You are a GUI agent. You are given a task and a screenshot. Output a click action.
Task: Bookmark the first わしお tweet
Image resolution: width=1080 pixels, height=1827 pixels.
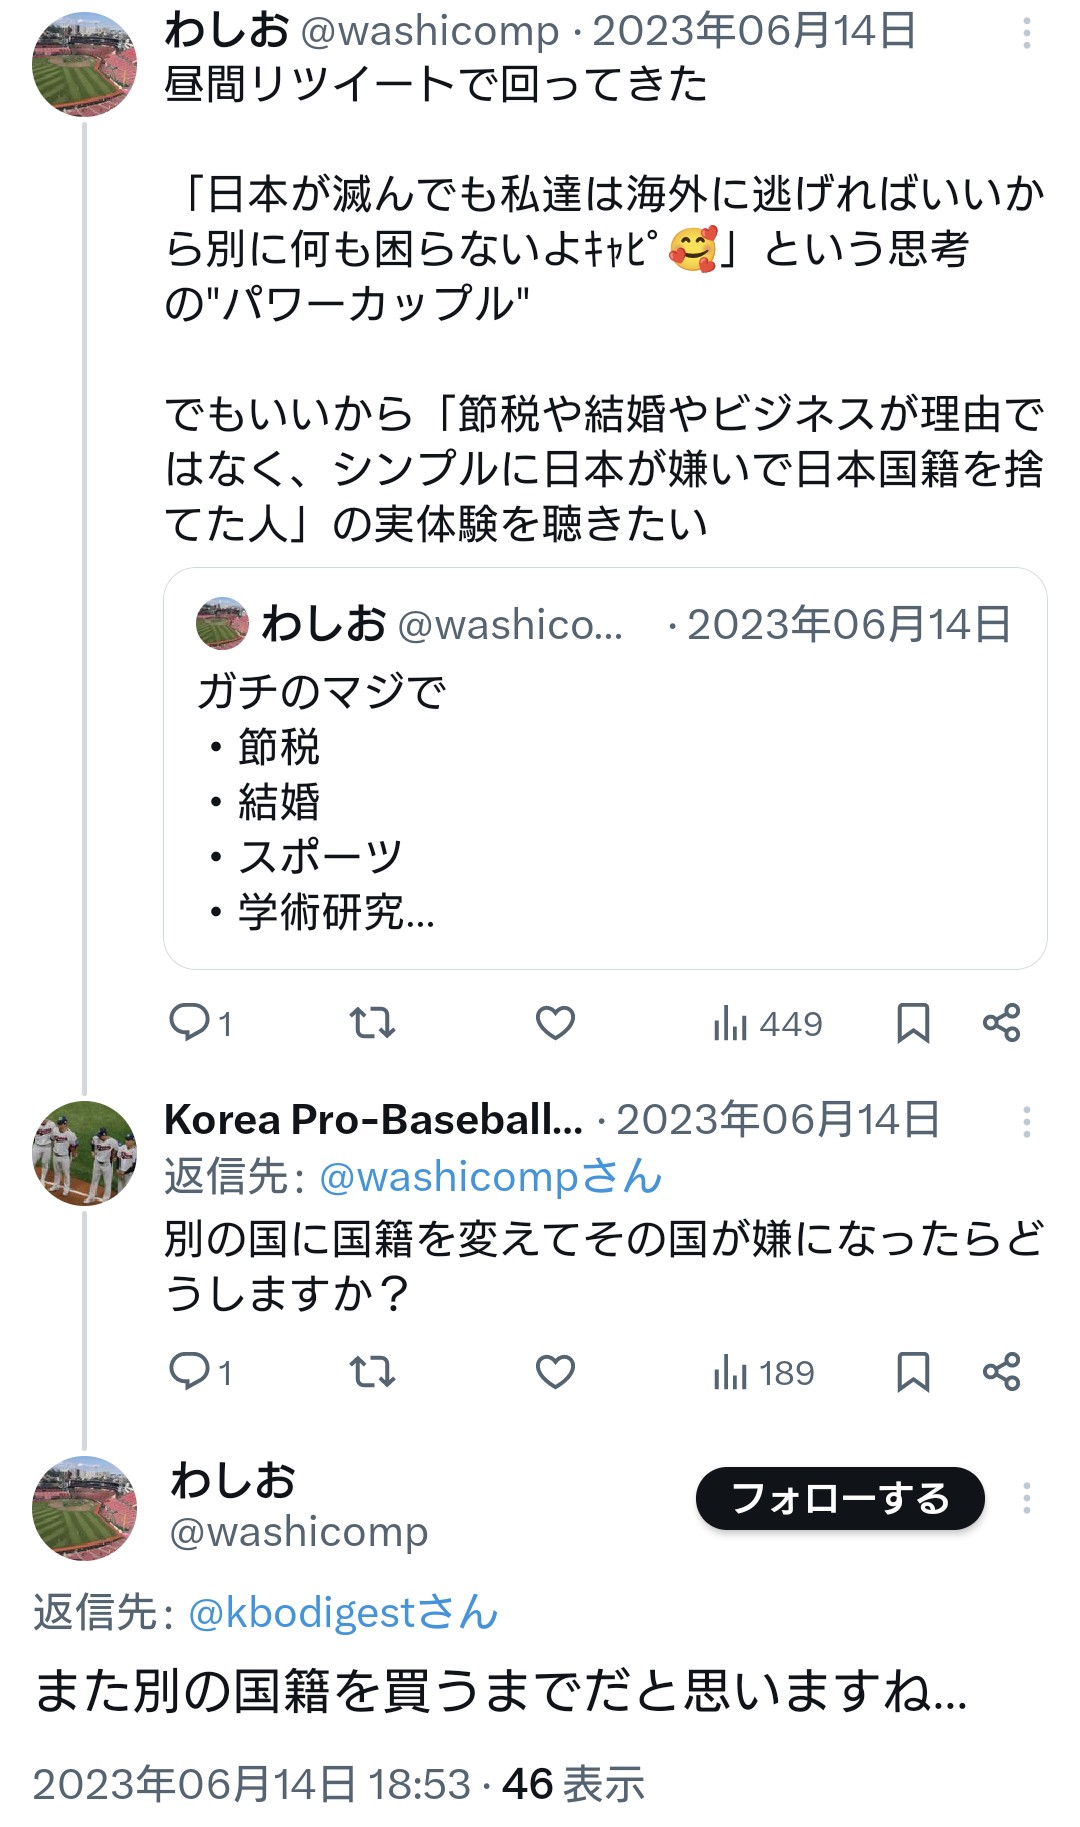[913, 1023]
